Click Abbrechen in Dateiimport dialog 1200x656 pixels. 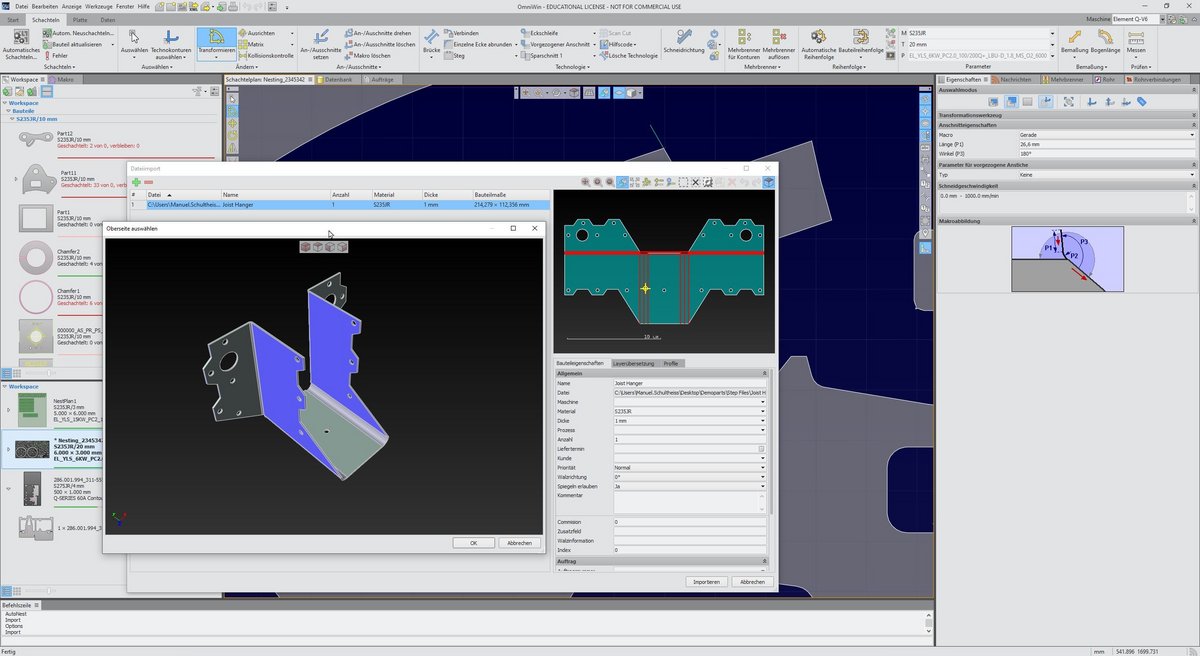pyautogui.click(x=752, y=582)
